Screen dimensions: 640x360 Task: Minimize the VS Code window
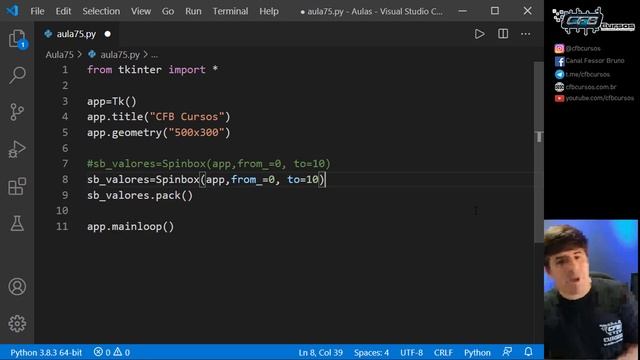[462, 11]
